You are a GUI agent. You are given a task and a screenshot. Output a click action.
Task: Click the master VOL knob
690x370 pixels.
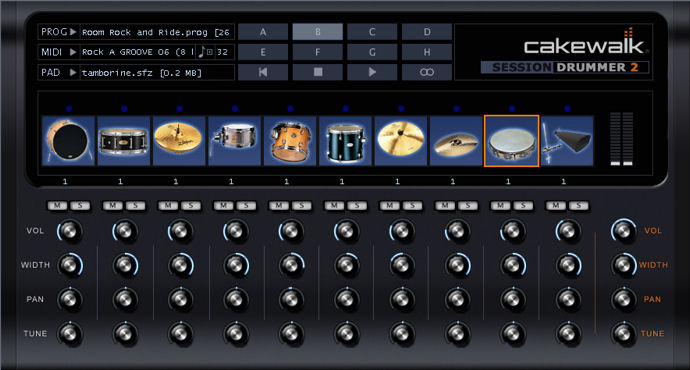coord(624,231)
